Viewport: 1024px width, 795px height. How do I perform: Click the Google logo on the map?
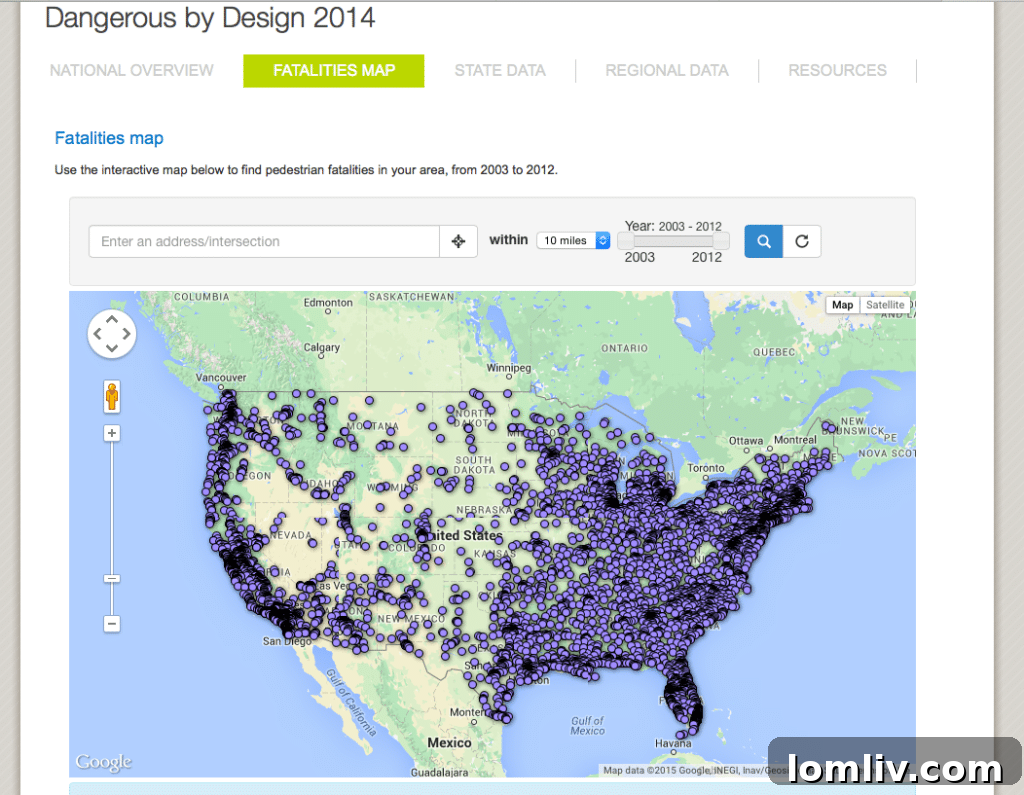point(103,761)
